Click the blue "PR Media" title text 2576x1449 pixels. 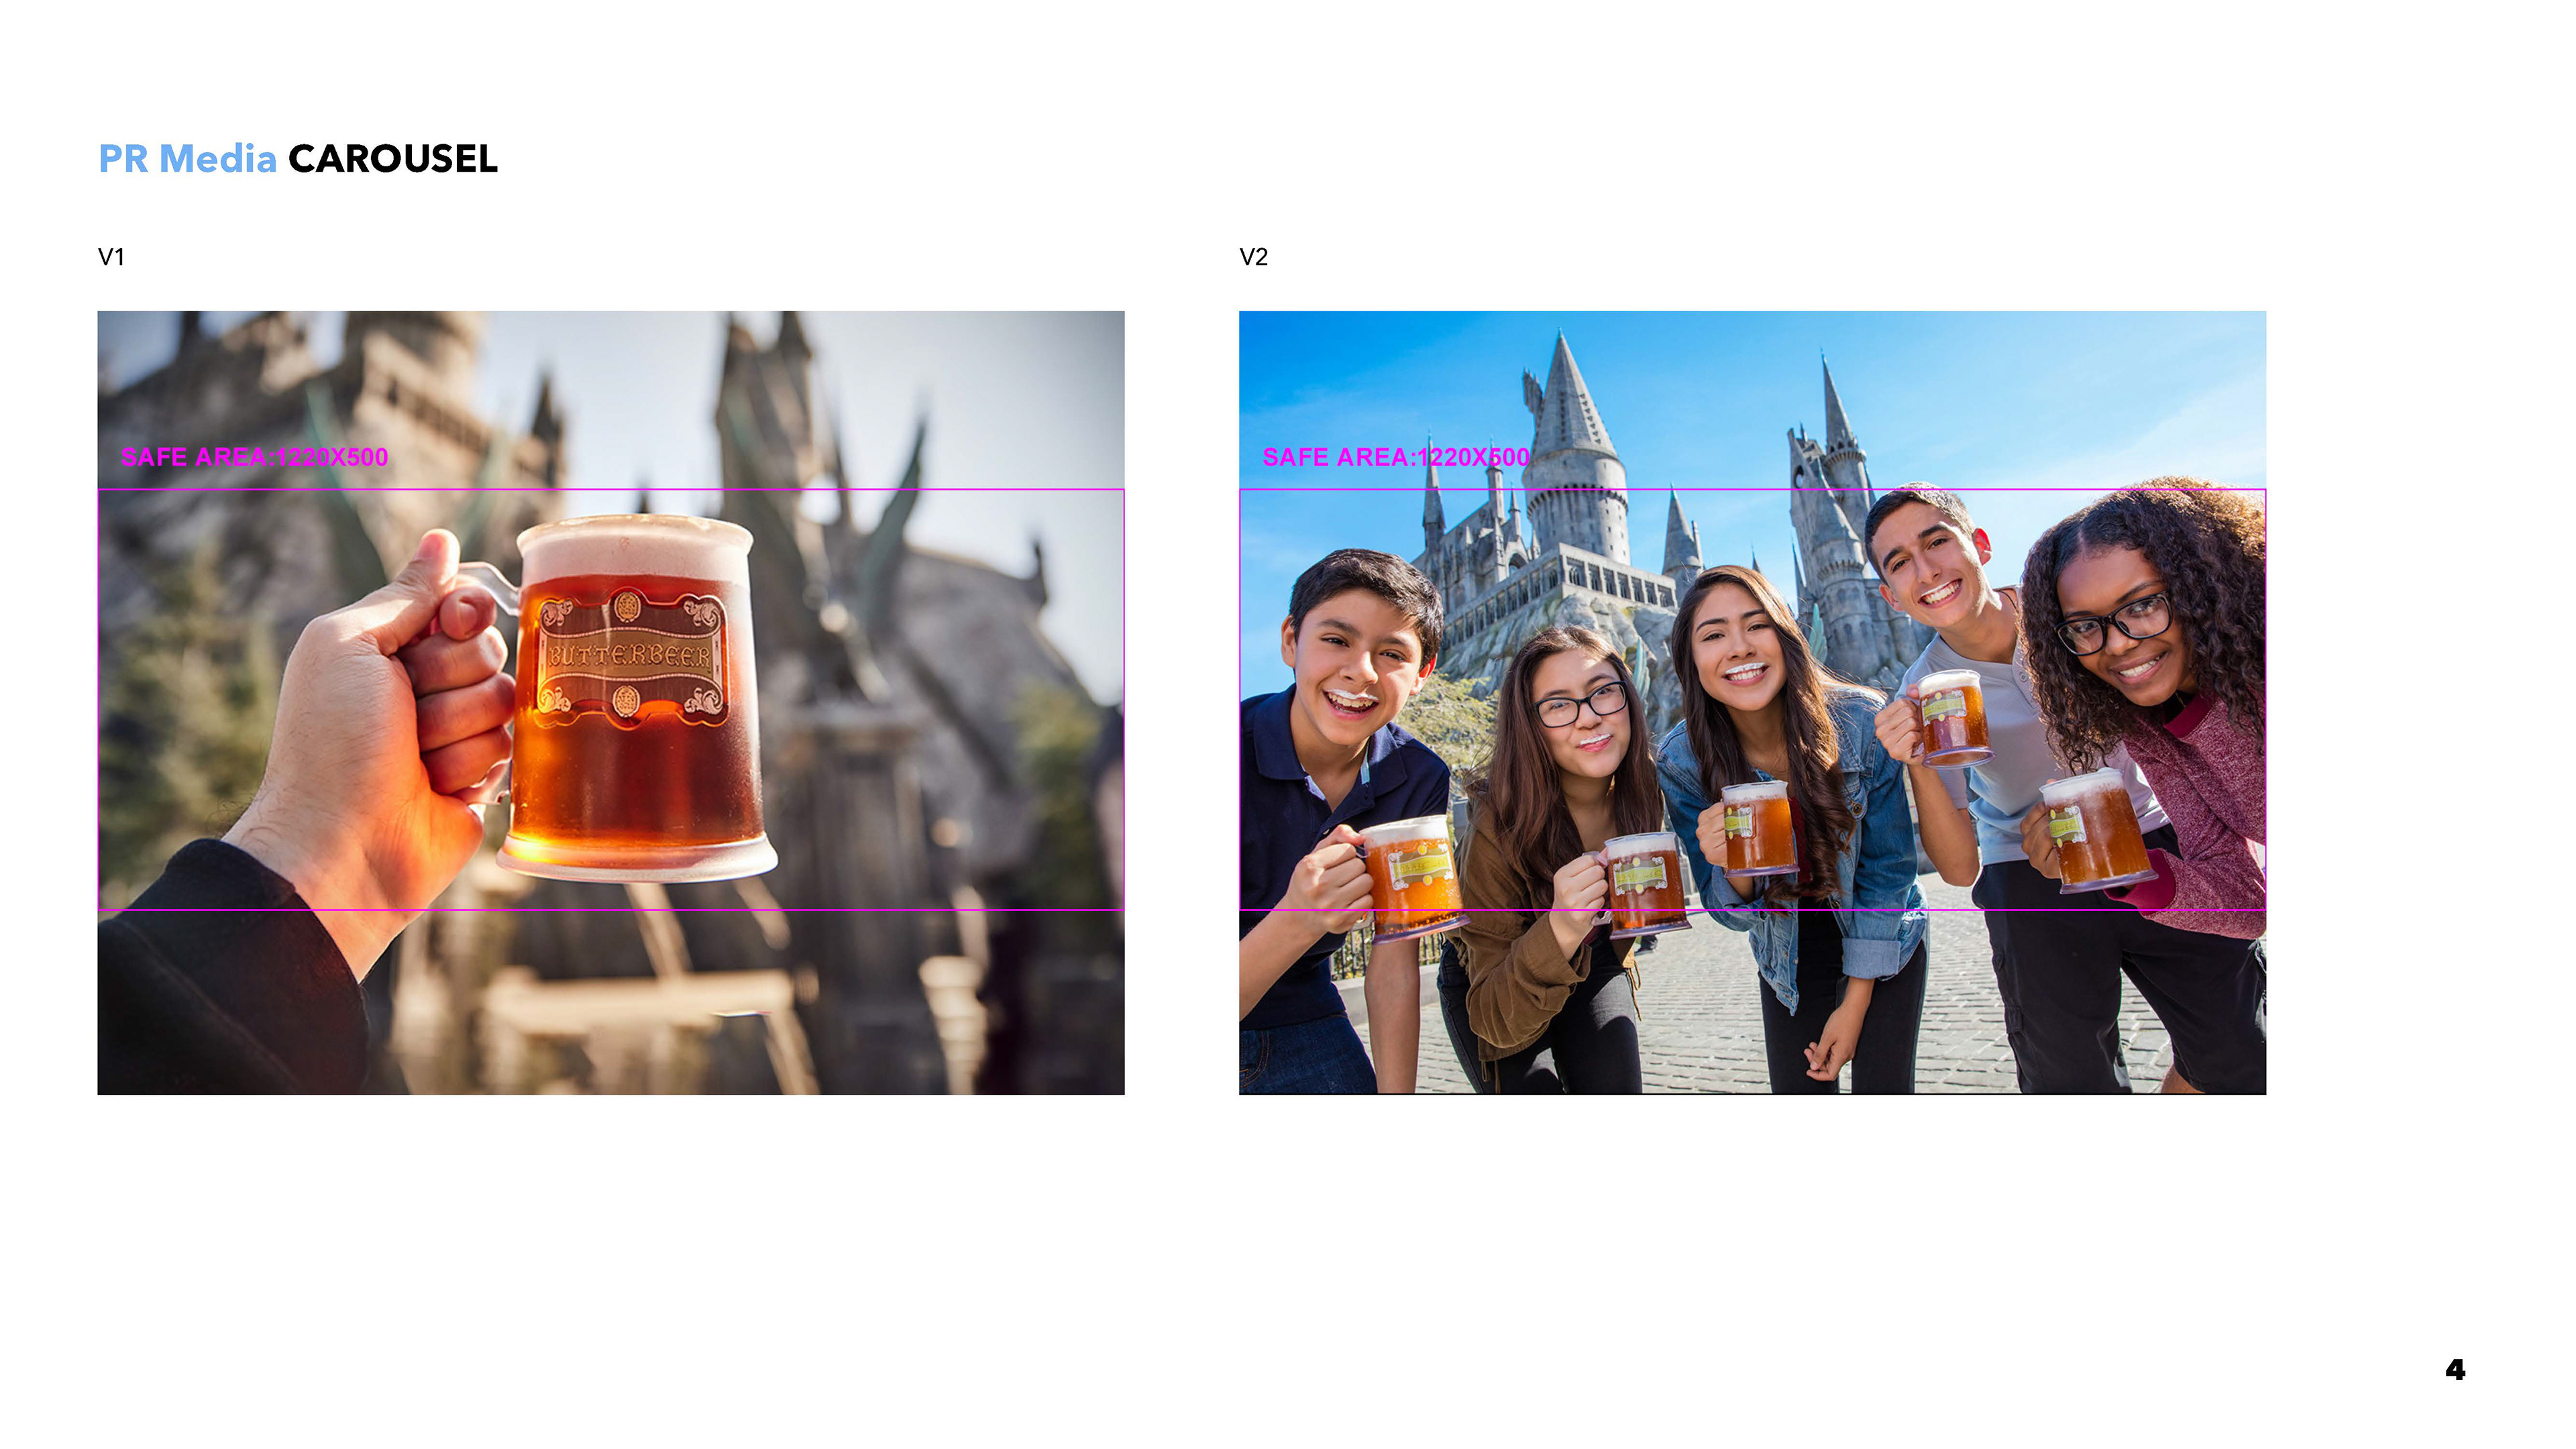click(187, 159)
